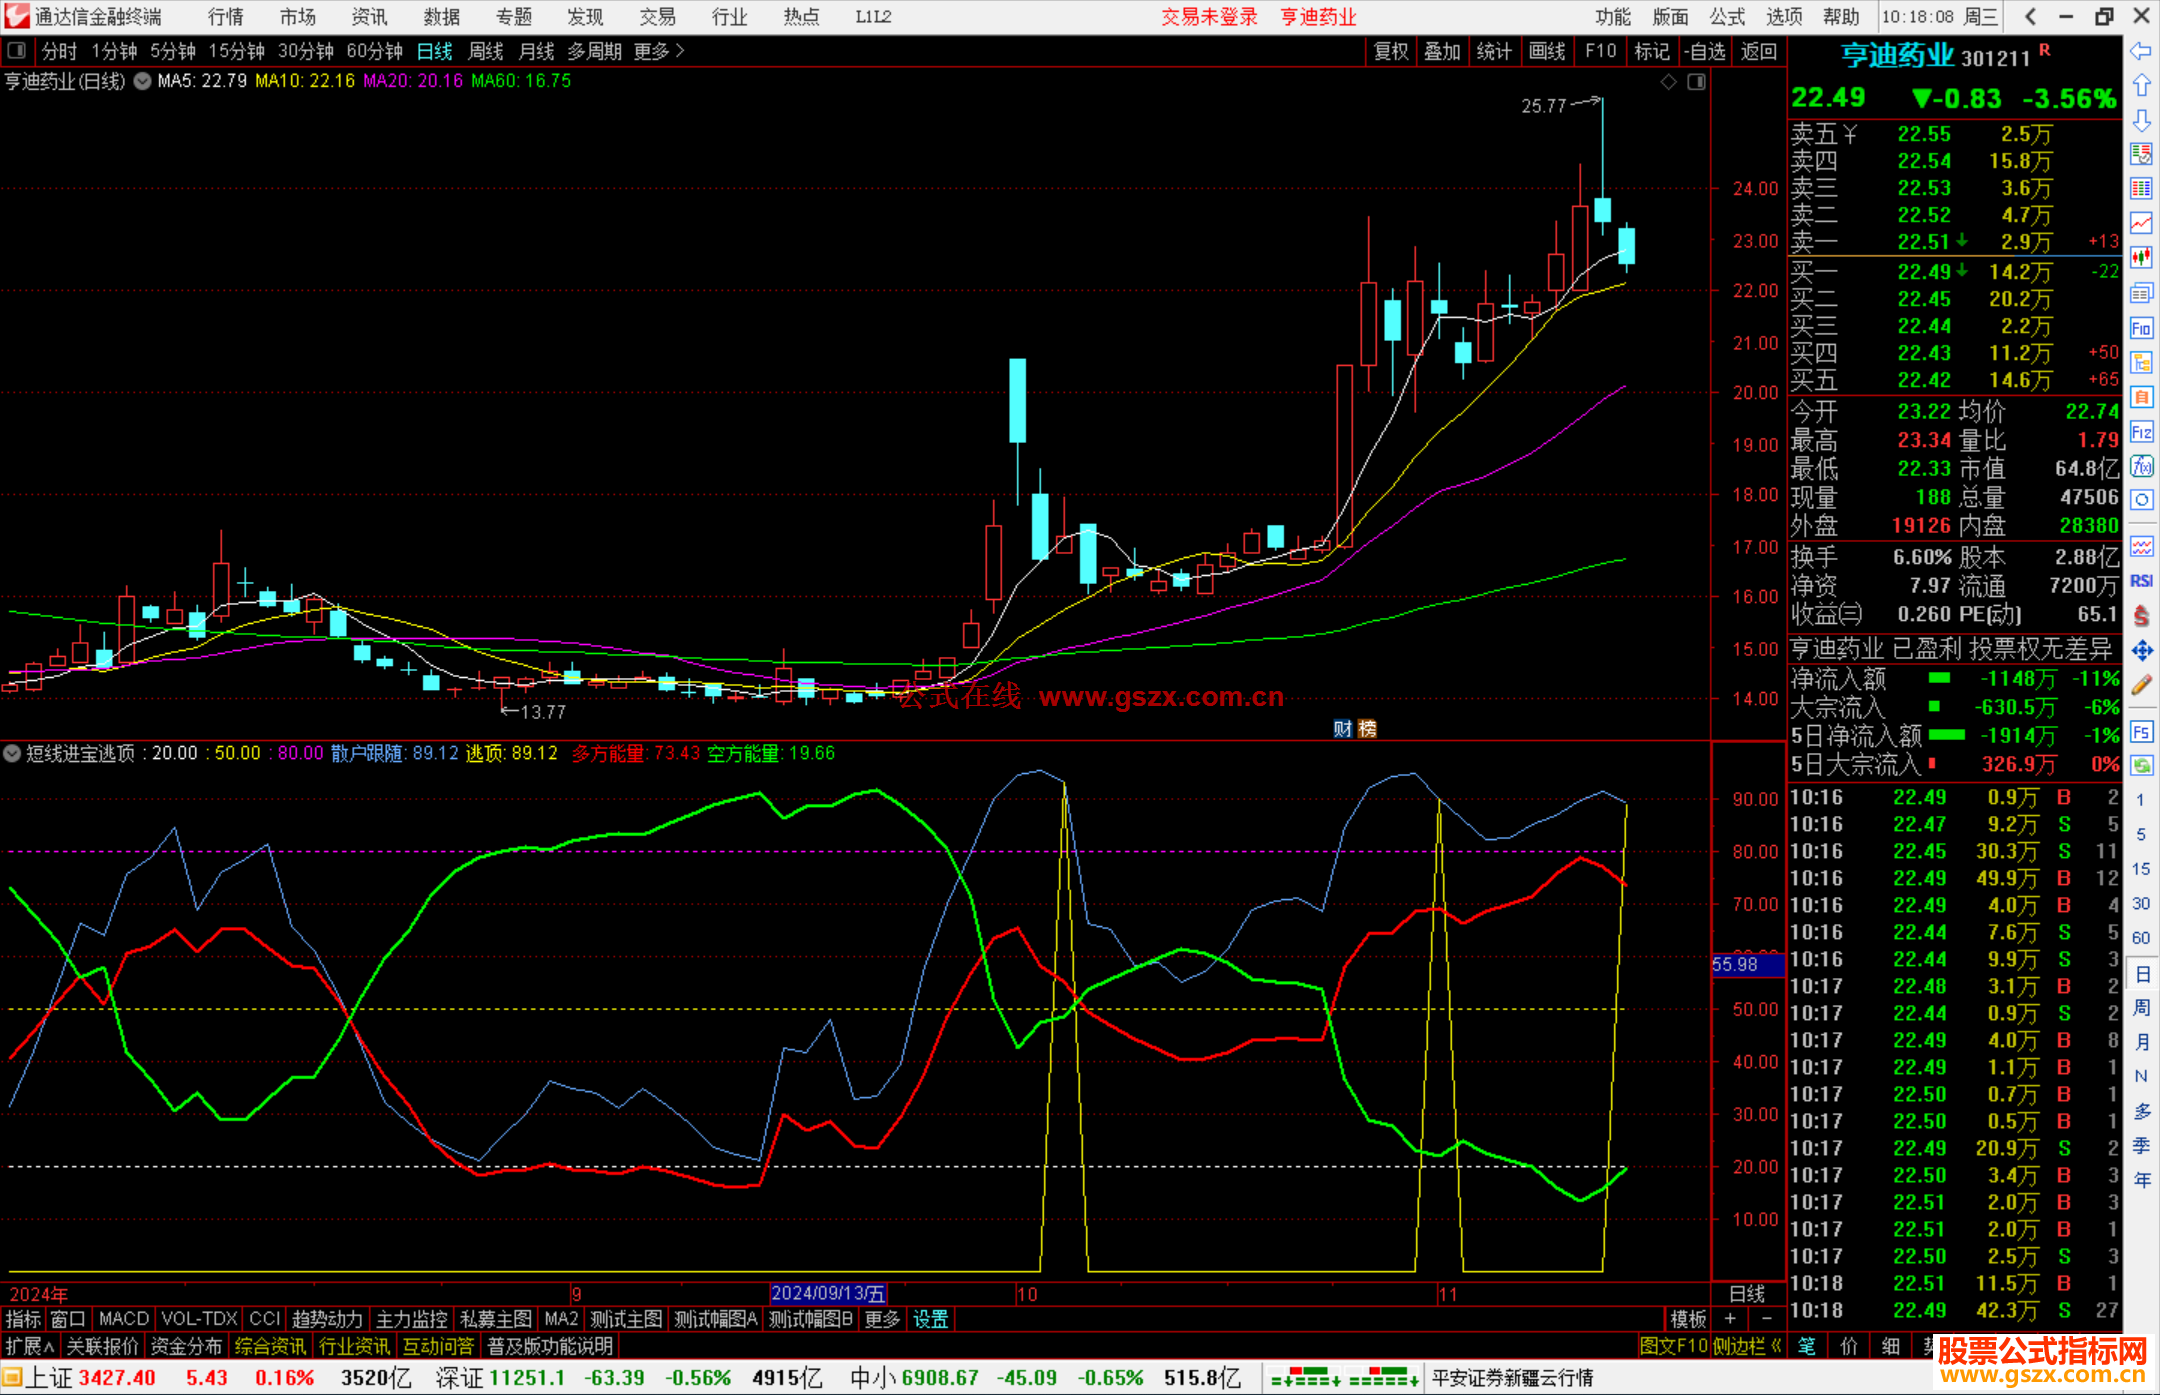Click the 复权 button
Viewport: 2160px width, 1395px height.
point(1391,51)
